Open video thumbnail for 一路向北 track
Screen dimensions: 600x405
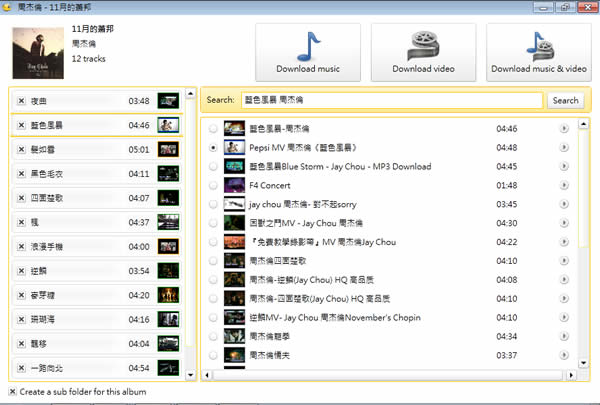pos(168,368)
